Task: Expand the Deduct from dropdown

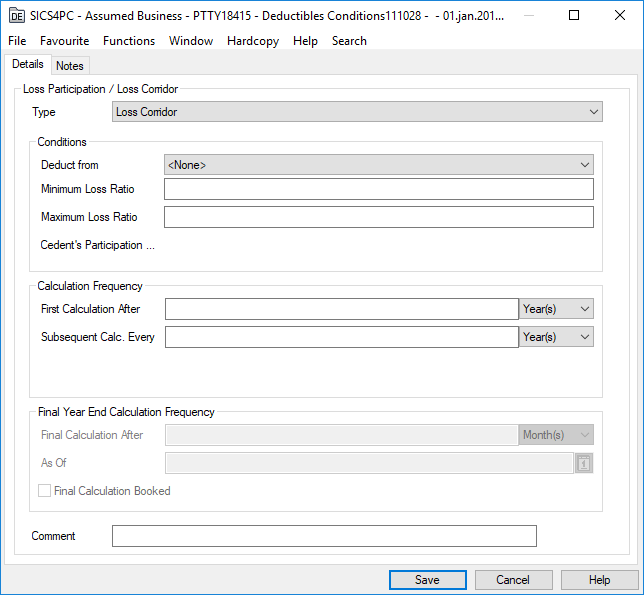Action: tap(378, 164)
